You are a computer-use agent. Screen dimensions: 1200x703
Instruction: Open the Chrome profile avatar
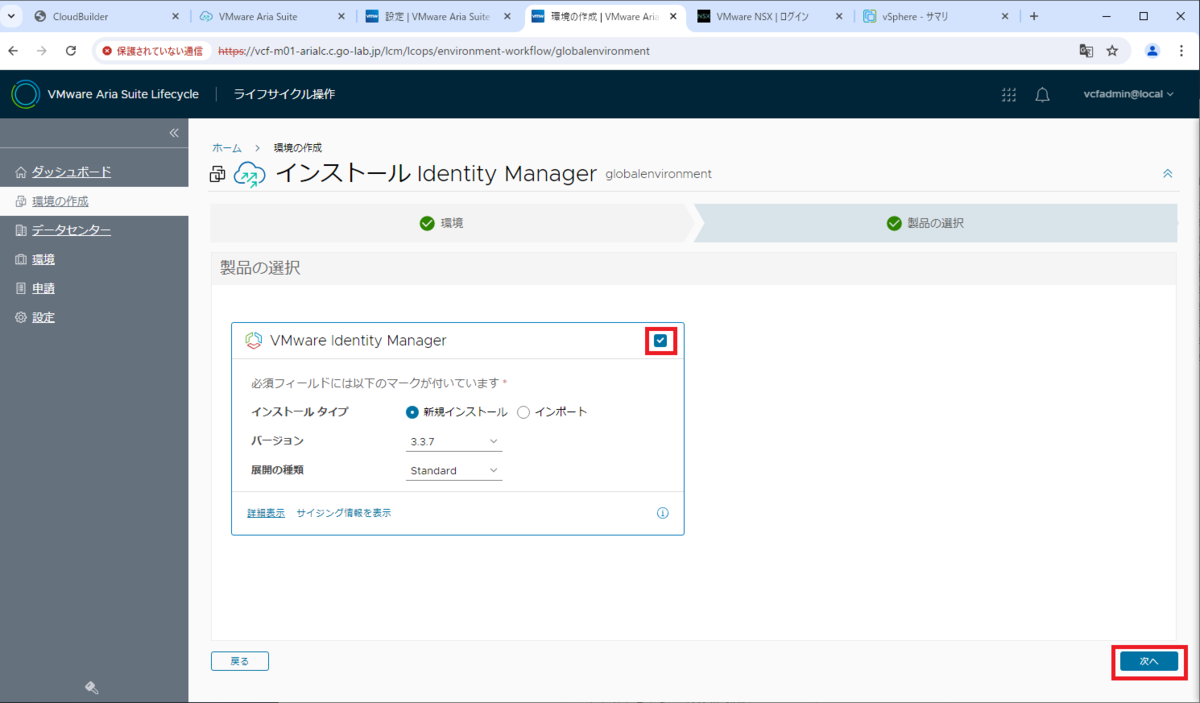tap(1153, 51)
